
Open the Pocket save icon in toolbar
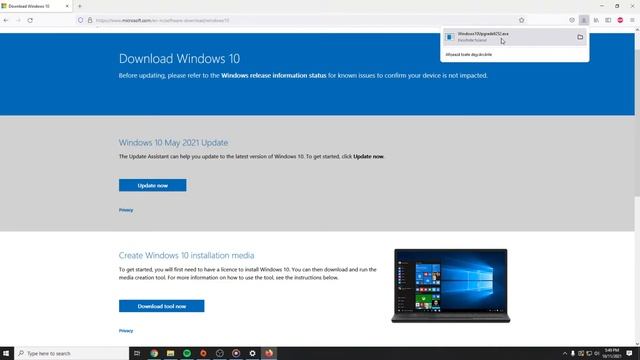[572, 20]
